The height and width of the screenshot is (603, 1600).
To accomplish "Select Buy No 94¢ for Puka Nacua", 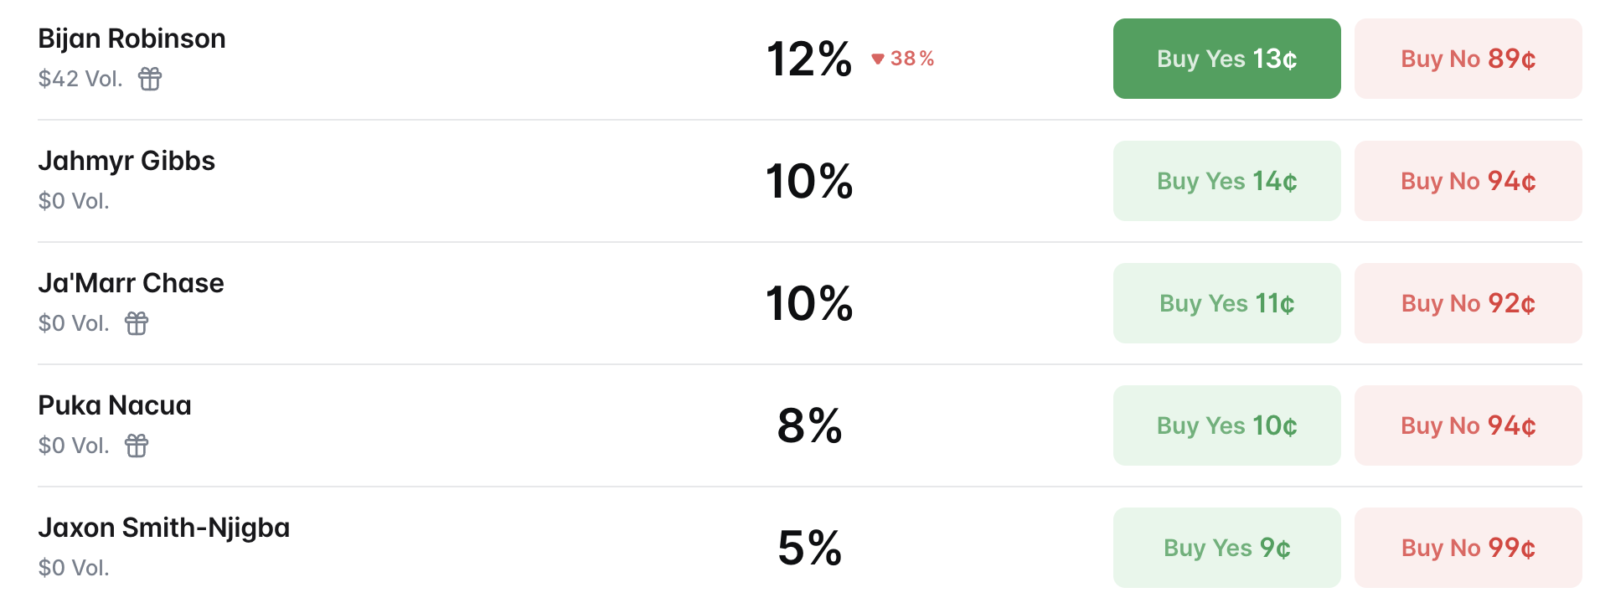I will point(1468,425).
